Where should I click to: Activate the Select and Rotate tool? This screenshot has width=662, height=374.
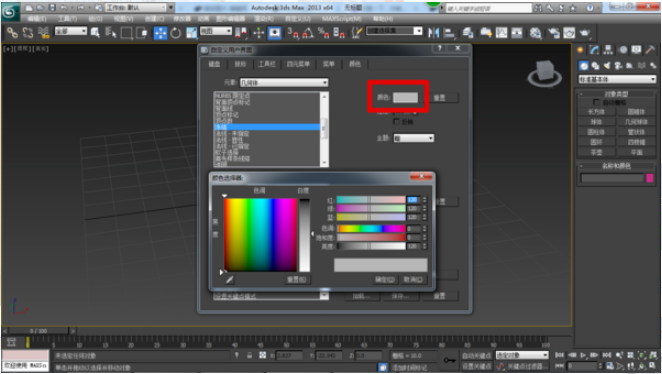(176, 33)
